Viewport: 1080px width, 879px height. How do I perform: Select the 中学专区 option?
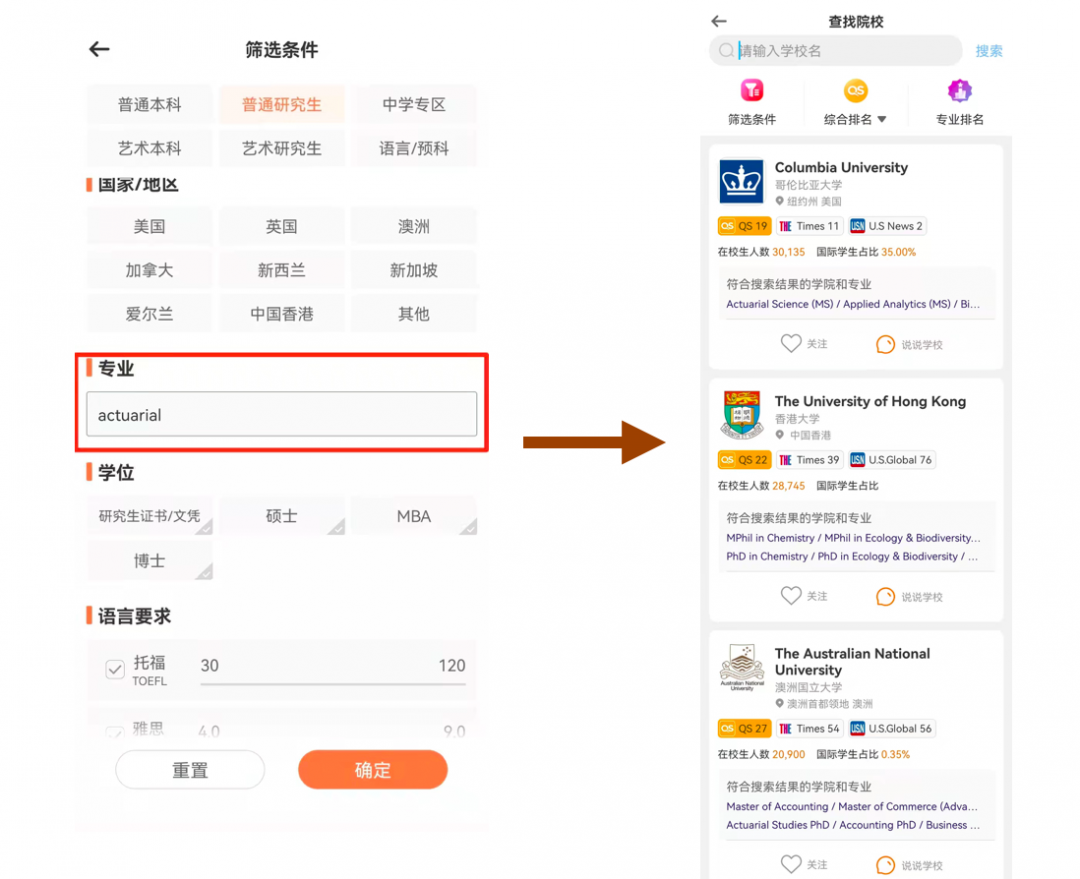pyautogui.click(x=414, y=105)
